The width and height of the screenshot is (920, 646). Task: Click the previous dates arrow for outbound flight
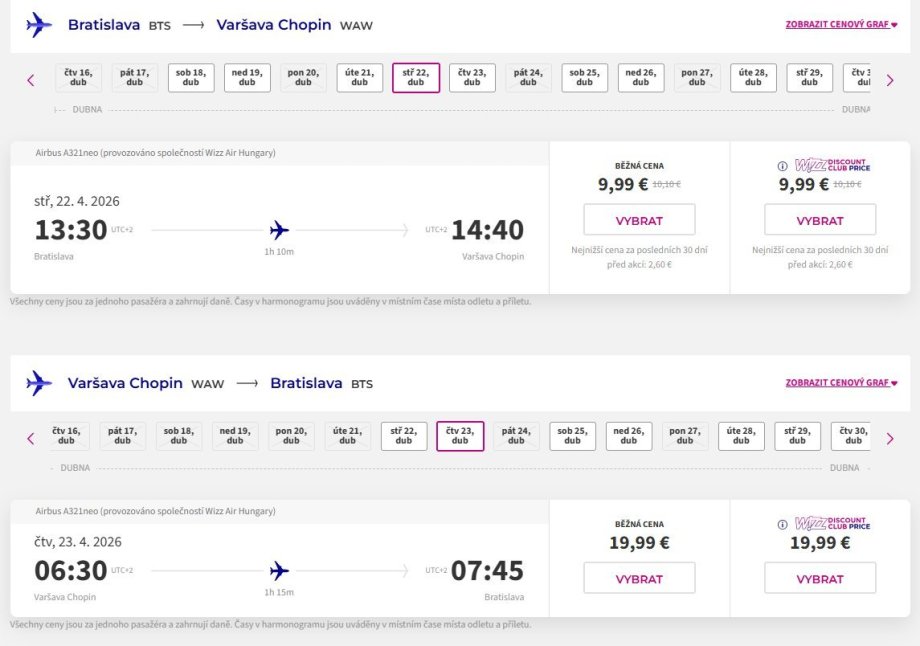(x=31, y=80)
